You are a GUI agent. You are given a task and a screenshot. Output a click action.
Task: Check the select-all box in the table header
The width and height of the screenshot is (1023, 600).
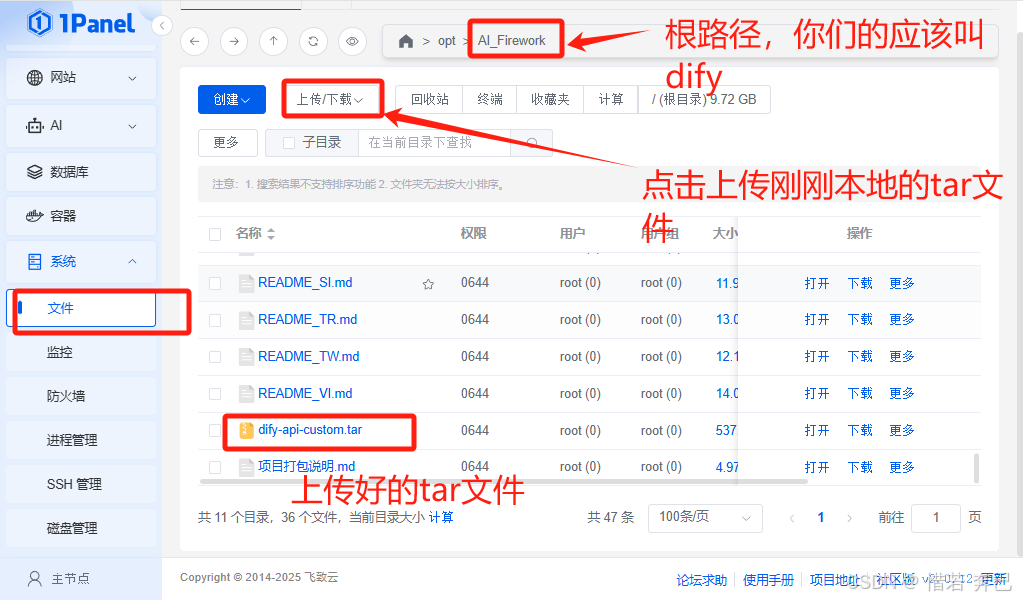click(214, 233)
